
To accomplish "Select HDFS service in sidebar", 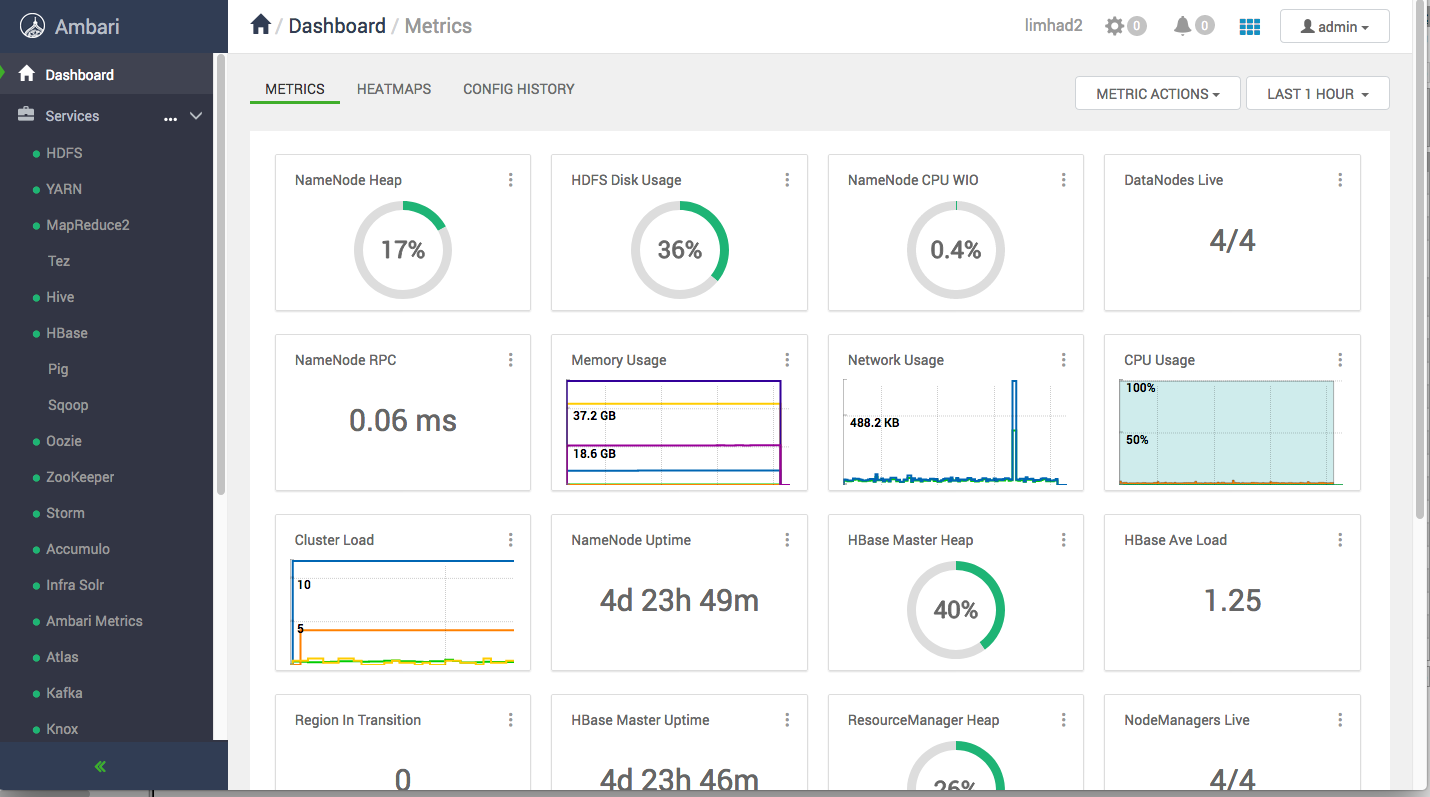I will coord(64,153).
